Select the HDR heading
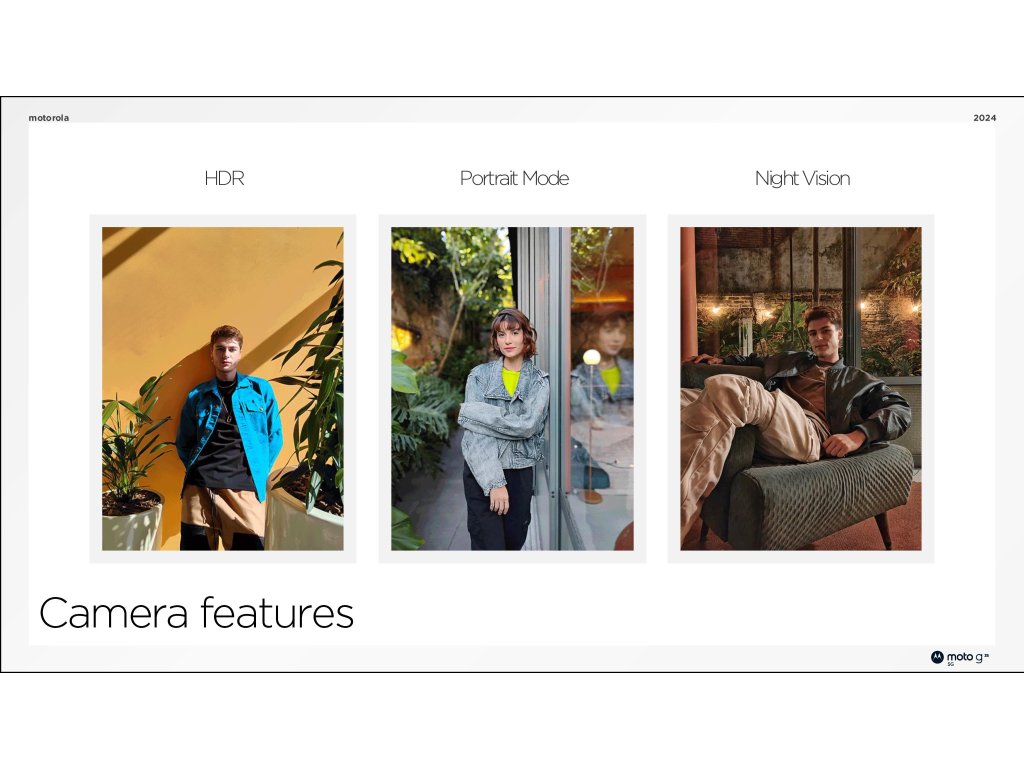Screen dimensions: 1024x768 tap(224, 178)
